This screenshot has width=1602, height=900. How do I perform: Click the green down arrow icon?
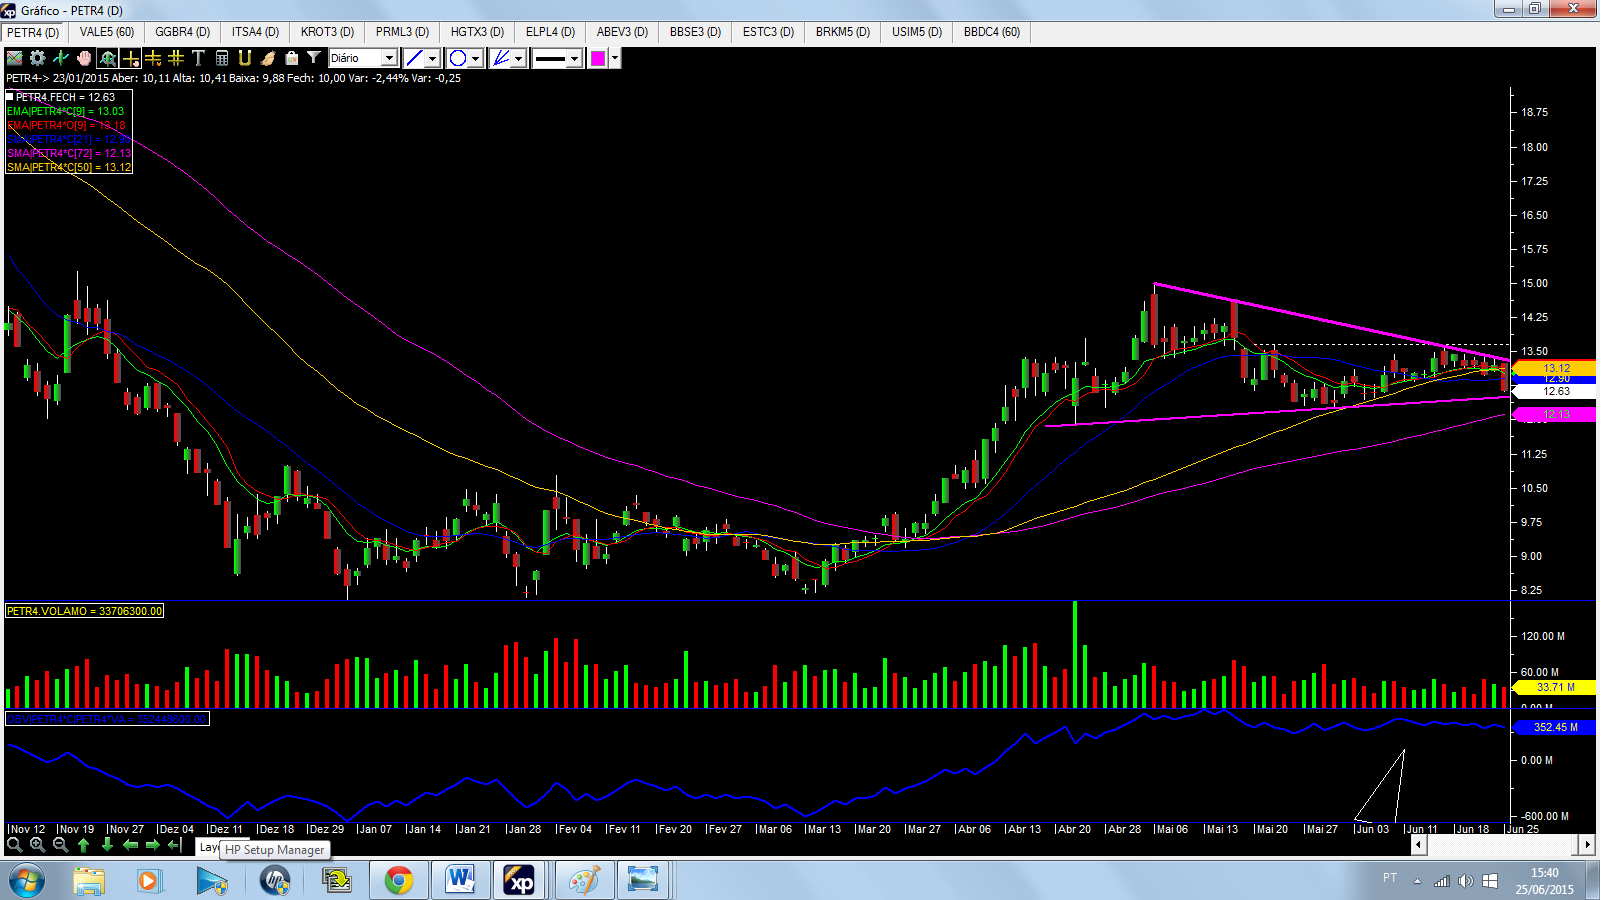(107, 845)
